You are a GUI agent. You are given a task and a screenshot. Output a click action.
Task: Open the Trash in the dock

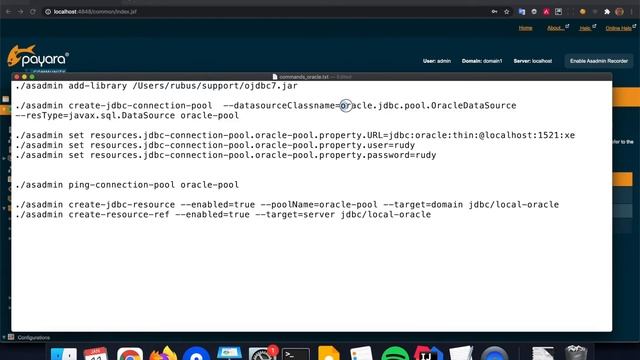[x=576, y=353]
